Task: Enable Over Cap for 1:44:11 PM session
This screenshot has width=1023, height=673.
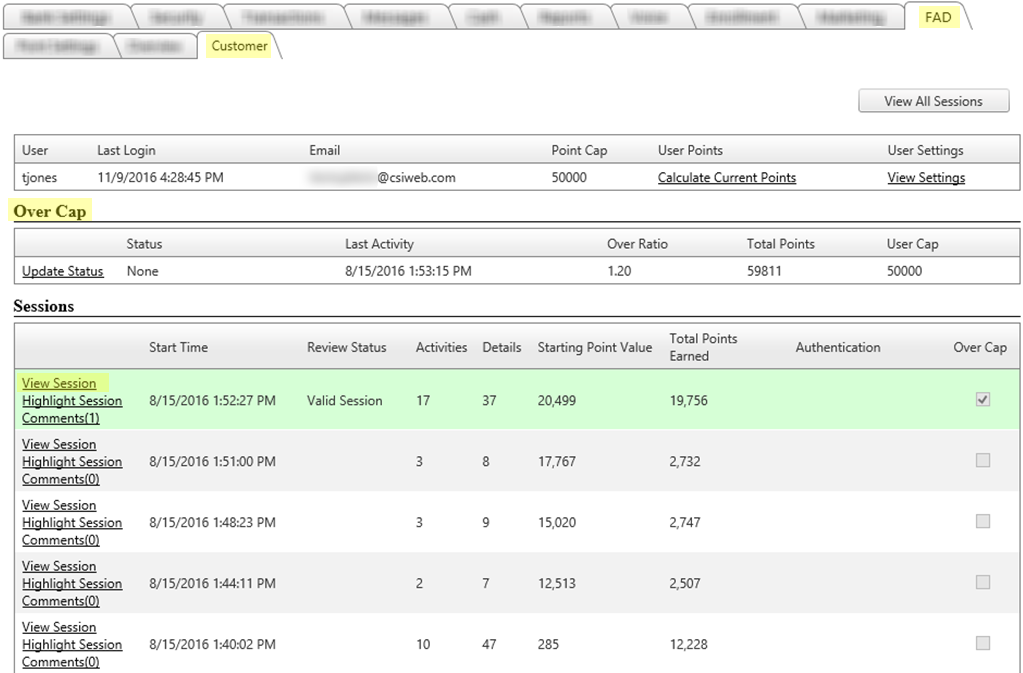Action: (x=983, y=583)
